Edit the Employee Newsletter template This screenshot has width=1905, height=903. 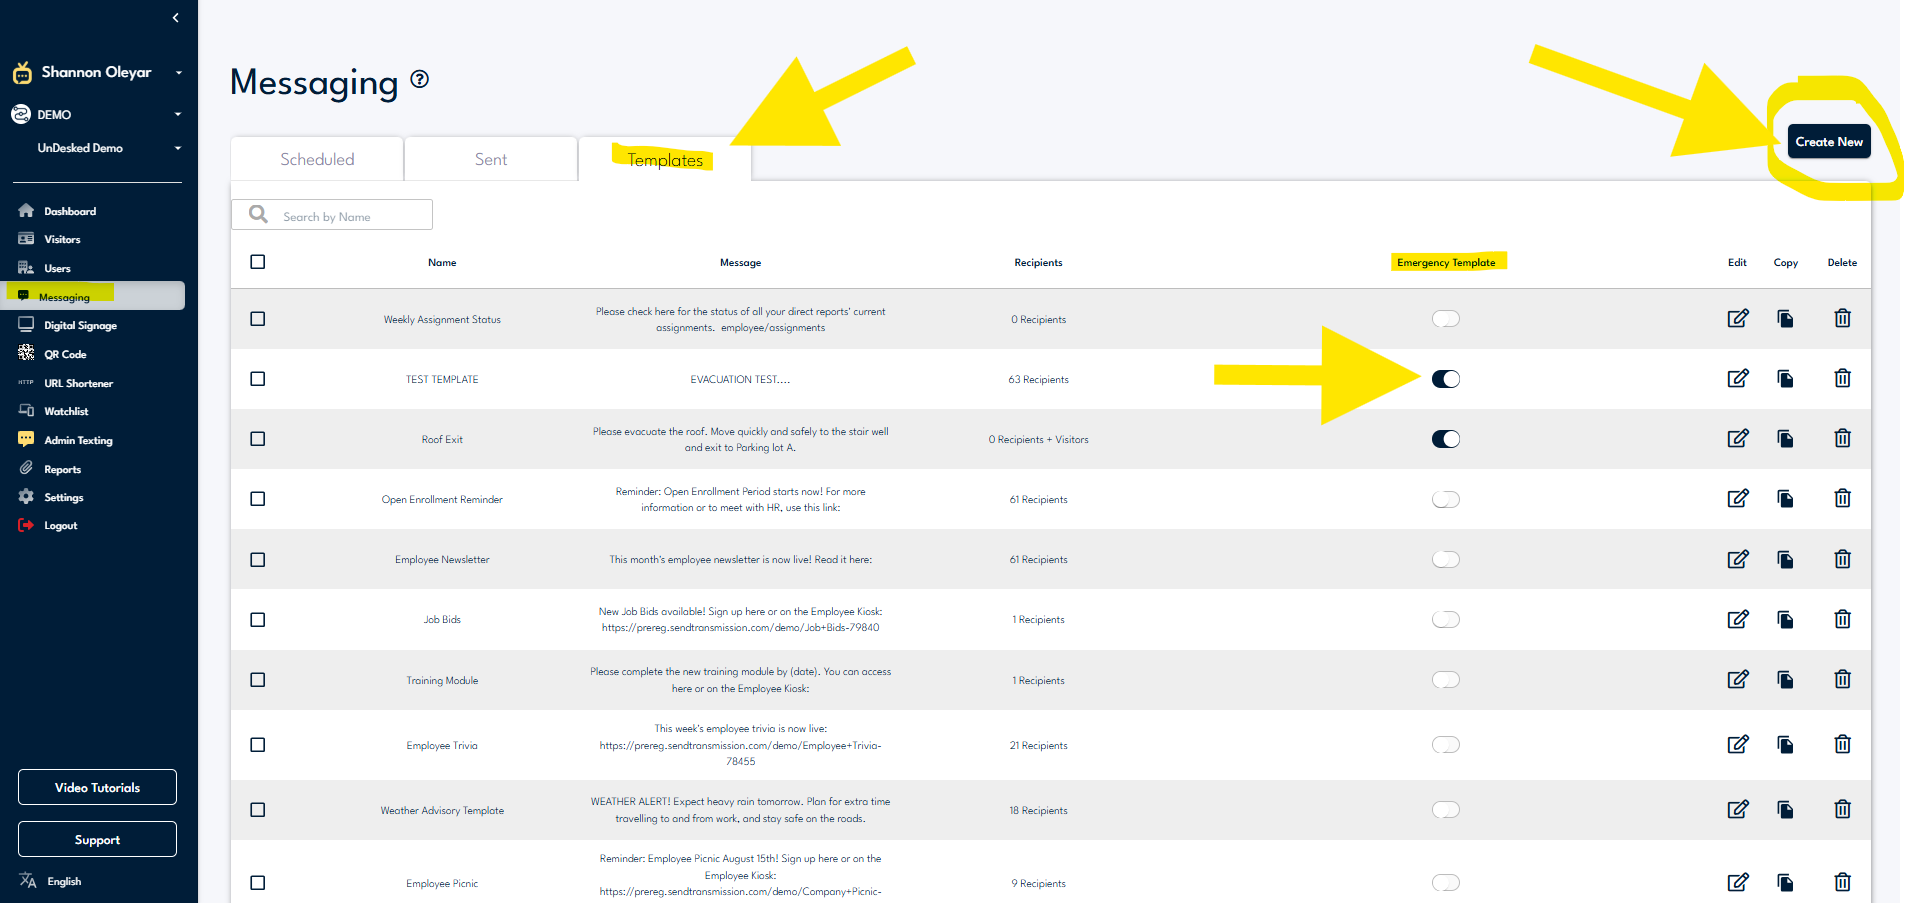coord(1738,560)
